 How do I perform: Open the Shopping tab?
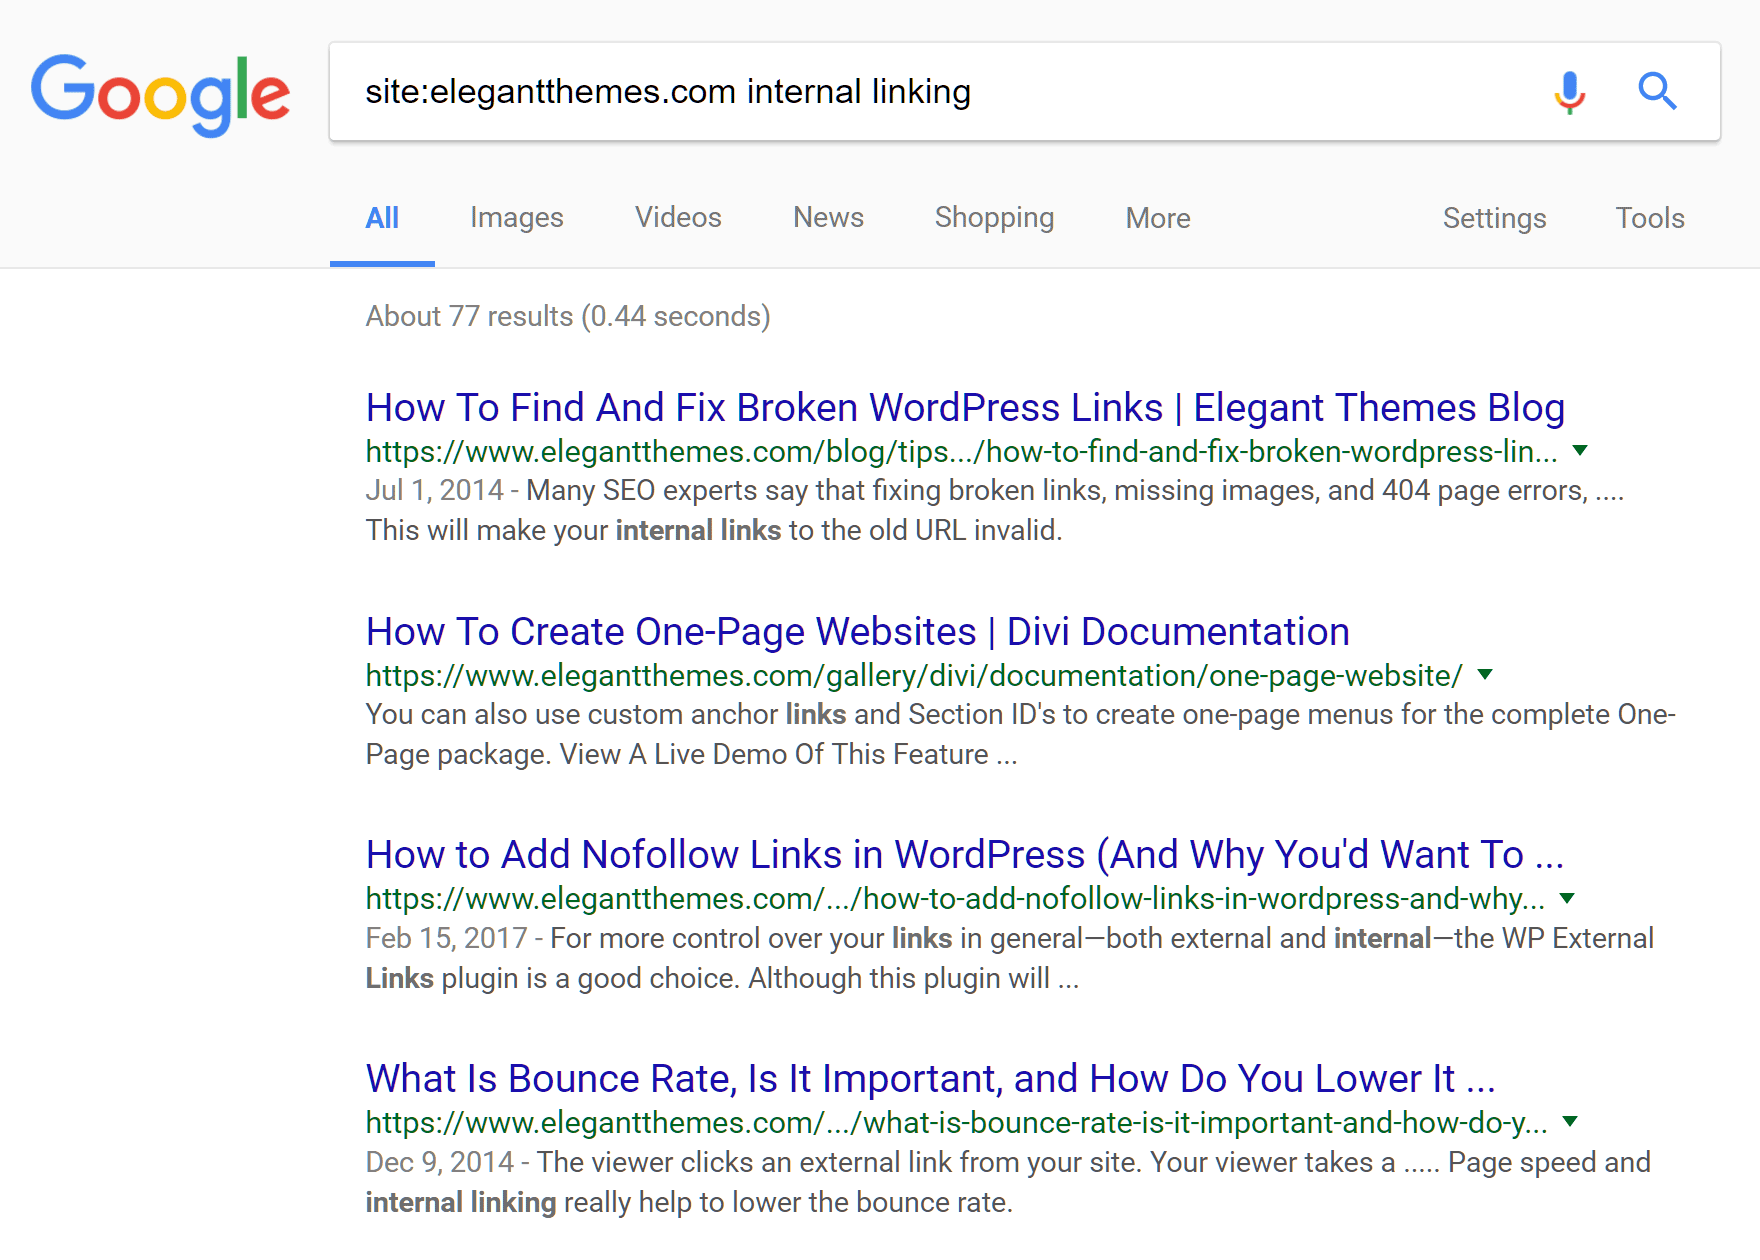pos(994,218)
